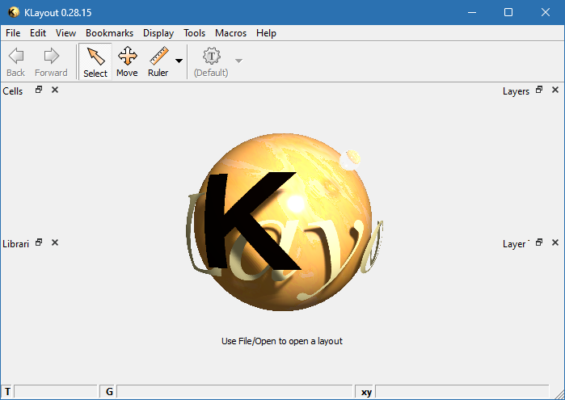Open the View menu

[66, 33]
